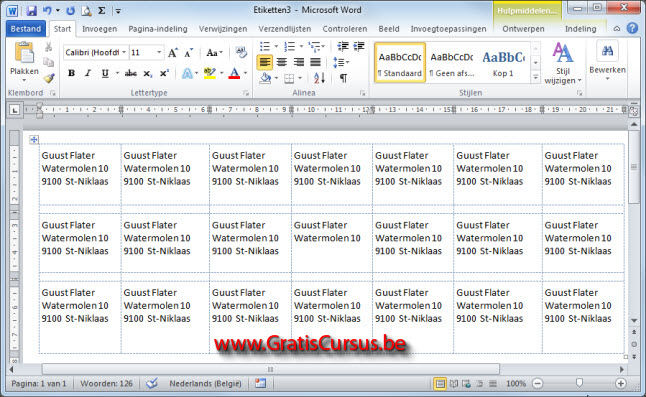Clear formatting with the eraser icon

pyautogui.click(x=241, y=52)
